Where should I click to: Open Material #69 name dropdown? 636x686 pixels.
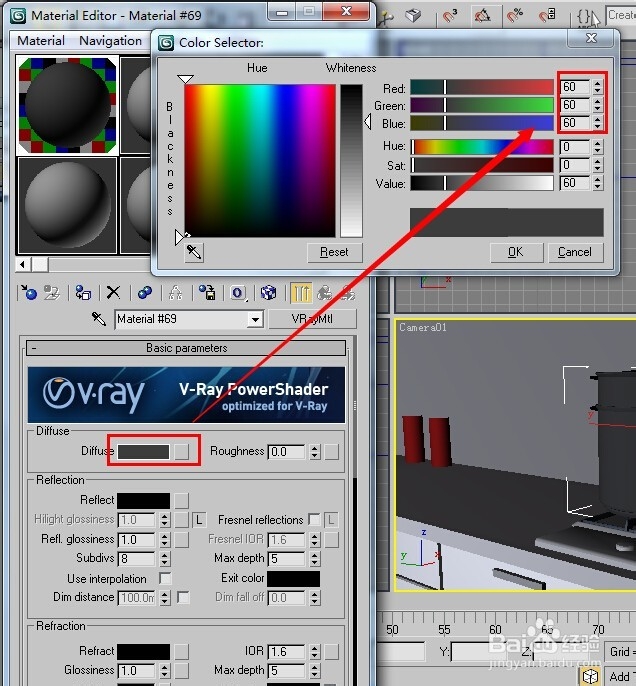[x=255, y=319]
